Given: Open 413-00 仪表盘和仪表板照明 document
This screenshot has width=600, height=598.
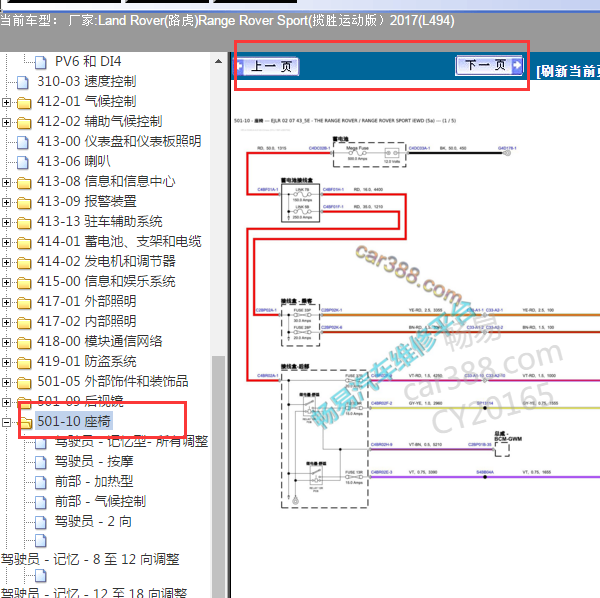Looking at the screenshot, I should (119, 141).
